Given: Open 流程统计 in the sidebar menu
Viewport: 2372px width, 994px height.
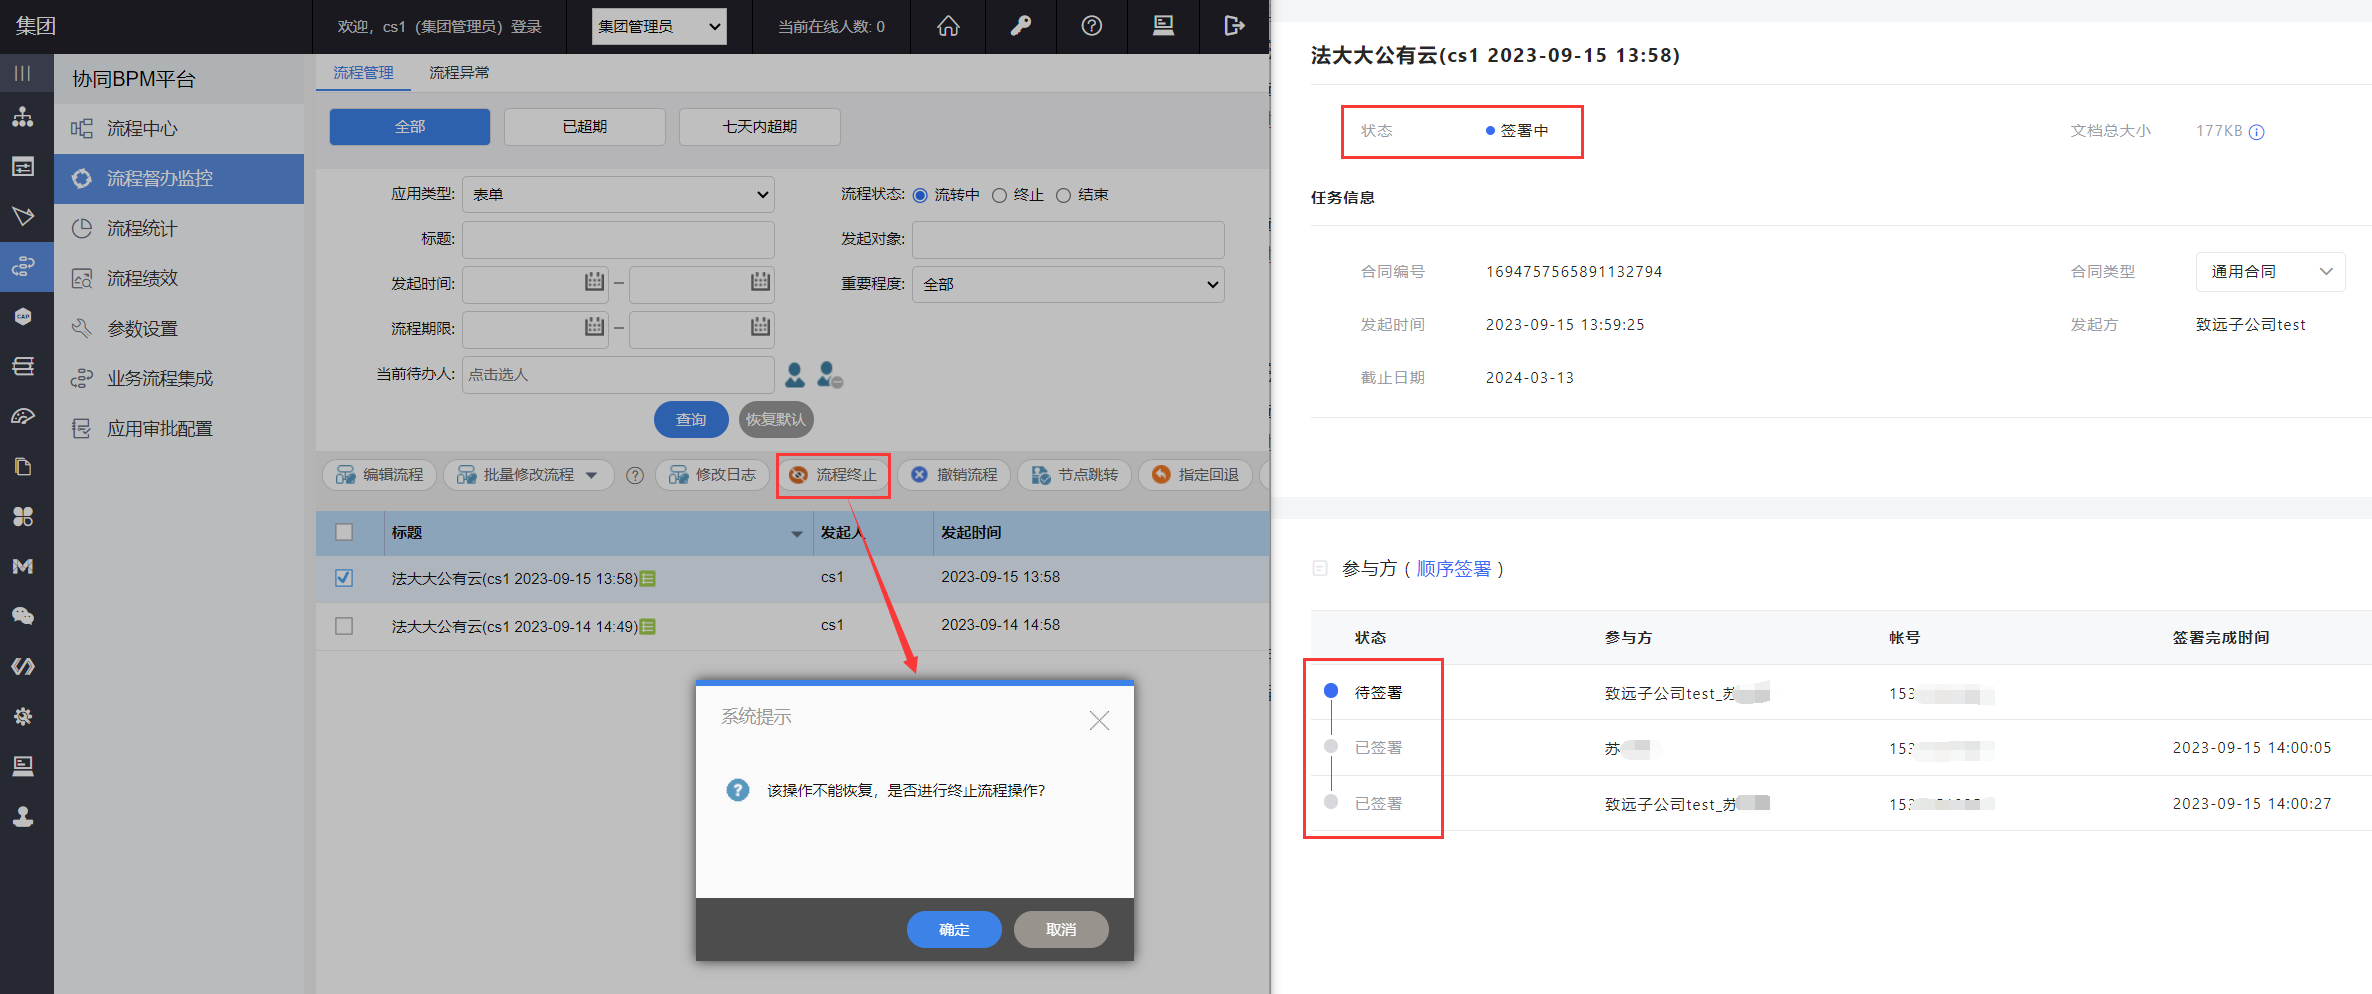Looking at the screenshot, I should 142,229.
